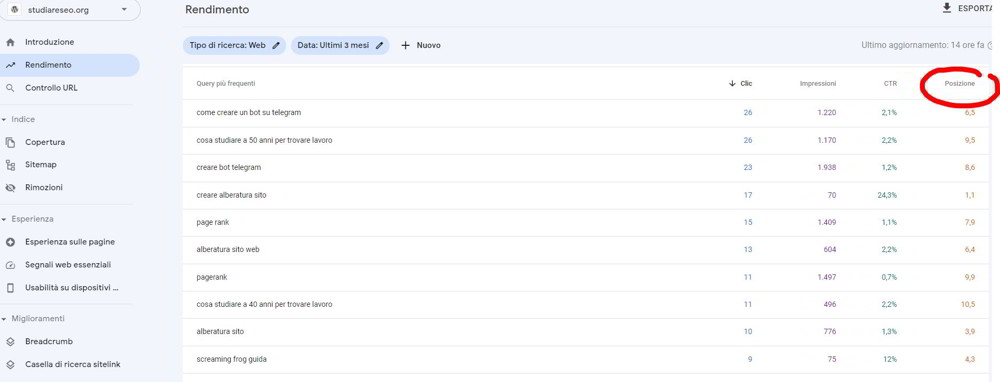Sort the table by Impressioni column
The width and height of the screenshot is (1000, 382).
818,84
